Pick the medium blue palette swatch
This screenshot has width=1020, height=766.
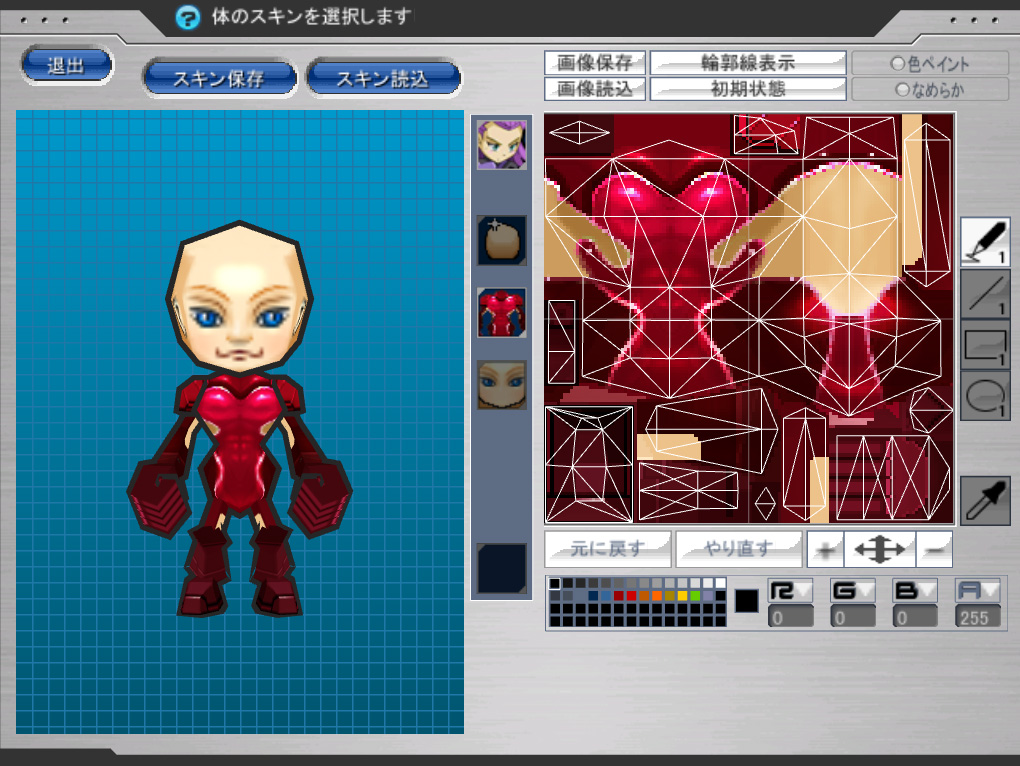(606, 596)
